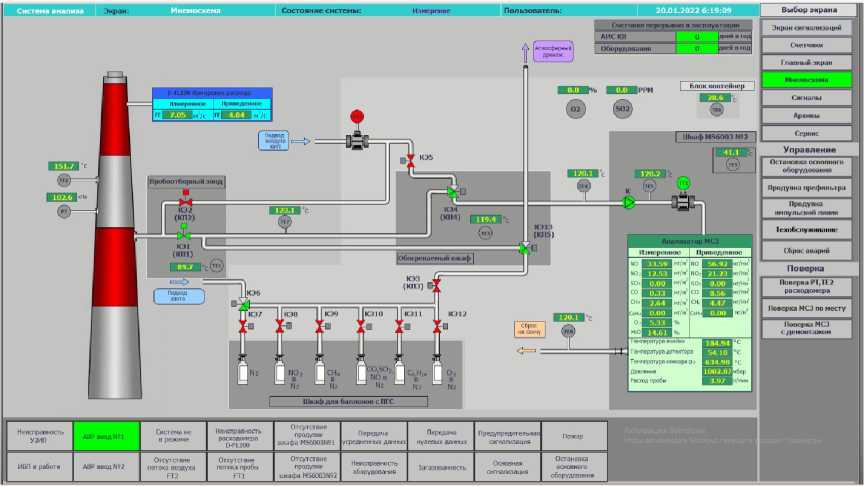This screenshot has width=864, height=486.
Task: Select the КЭ6 three-way valve icon
Action: [243, 305]
